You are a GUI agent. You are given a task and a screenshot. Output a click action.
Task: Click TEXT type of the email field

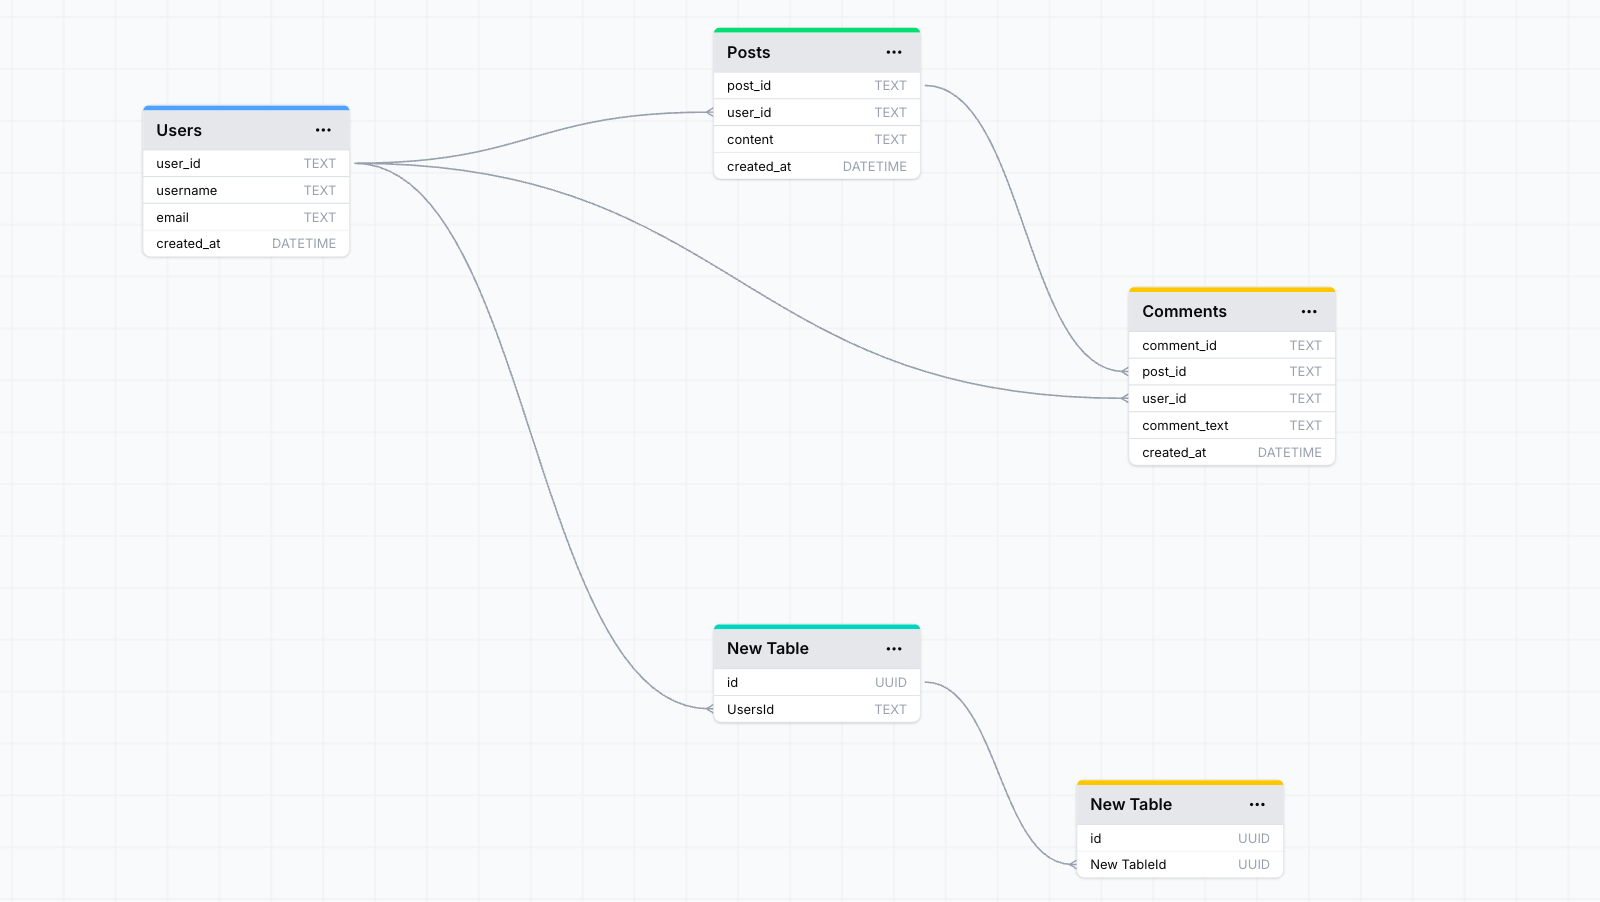coord(320,217)
